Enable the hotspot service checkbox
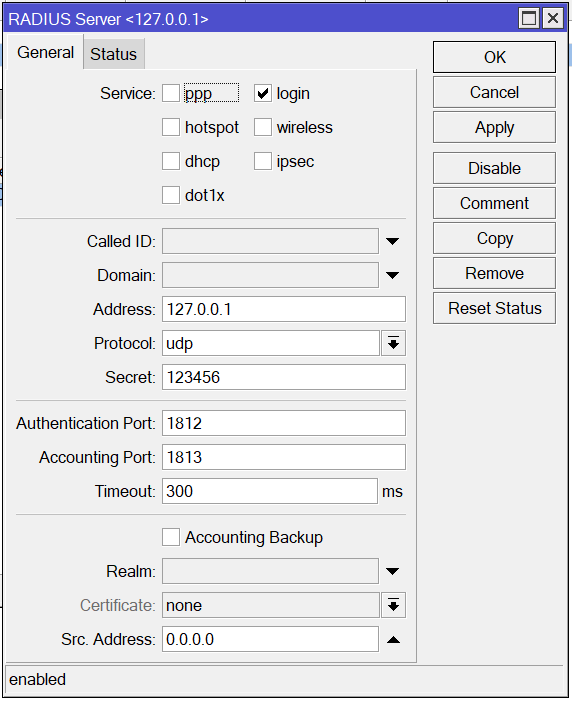The width and height of the screenshot is (572, 701). [171, 127]
